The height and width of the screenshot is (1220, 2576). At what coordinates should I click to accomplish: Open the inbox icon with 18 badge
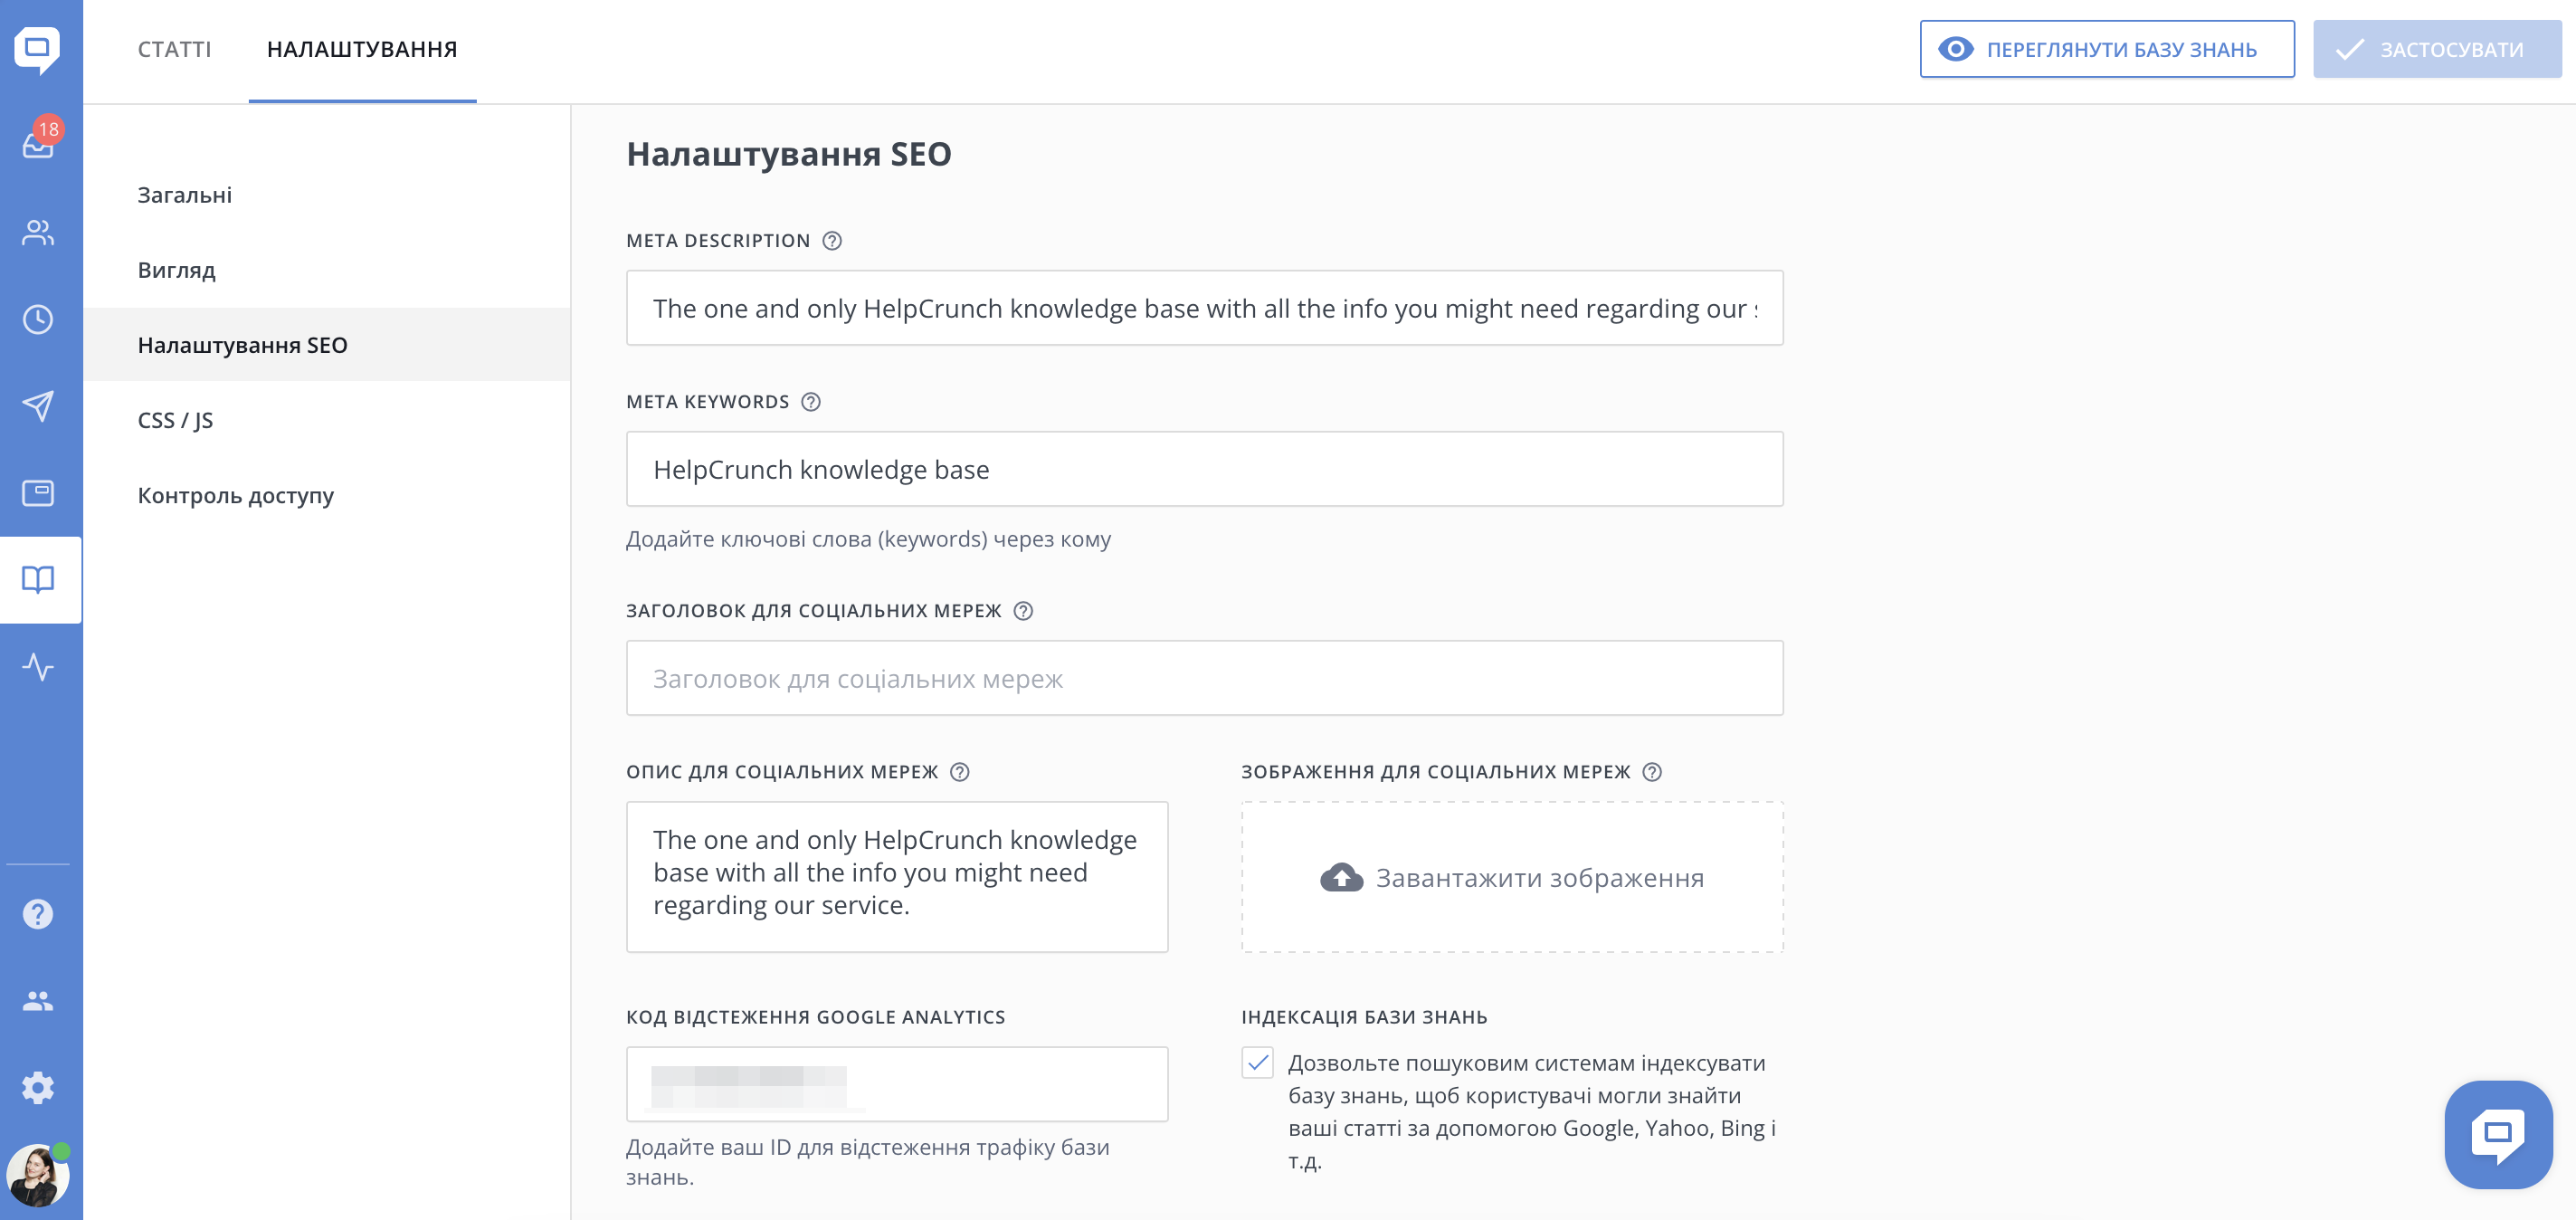click(38, 145)
